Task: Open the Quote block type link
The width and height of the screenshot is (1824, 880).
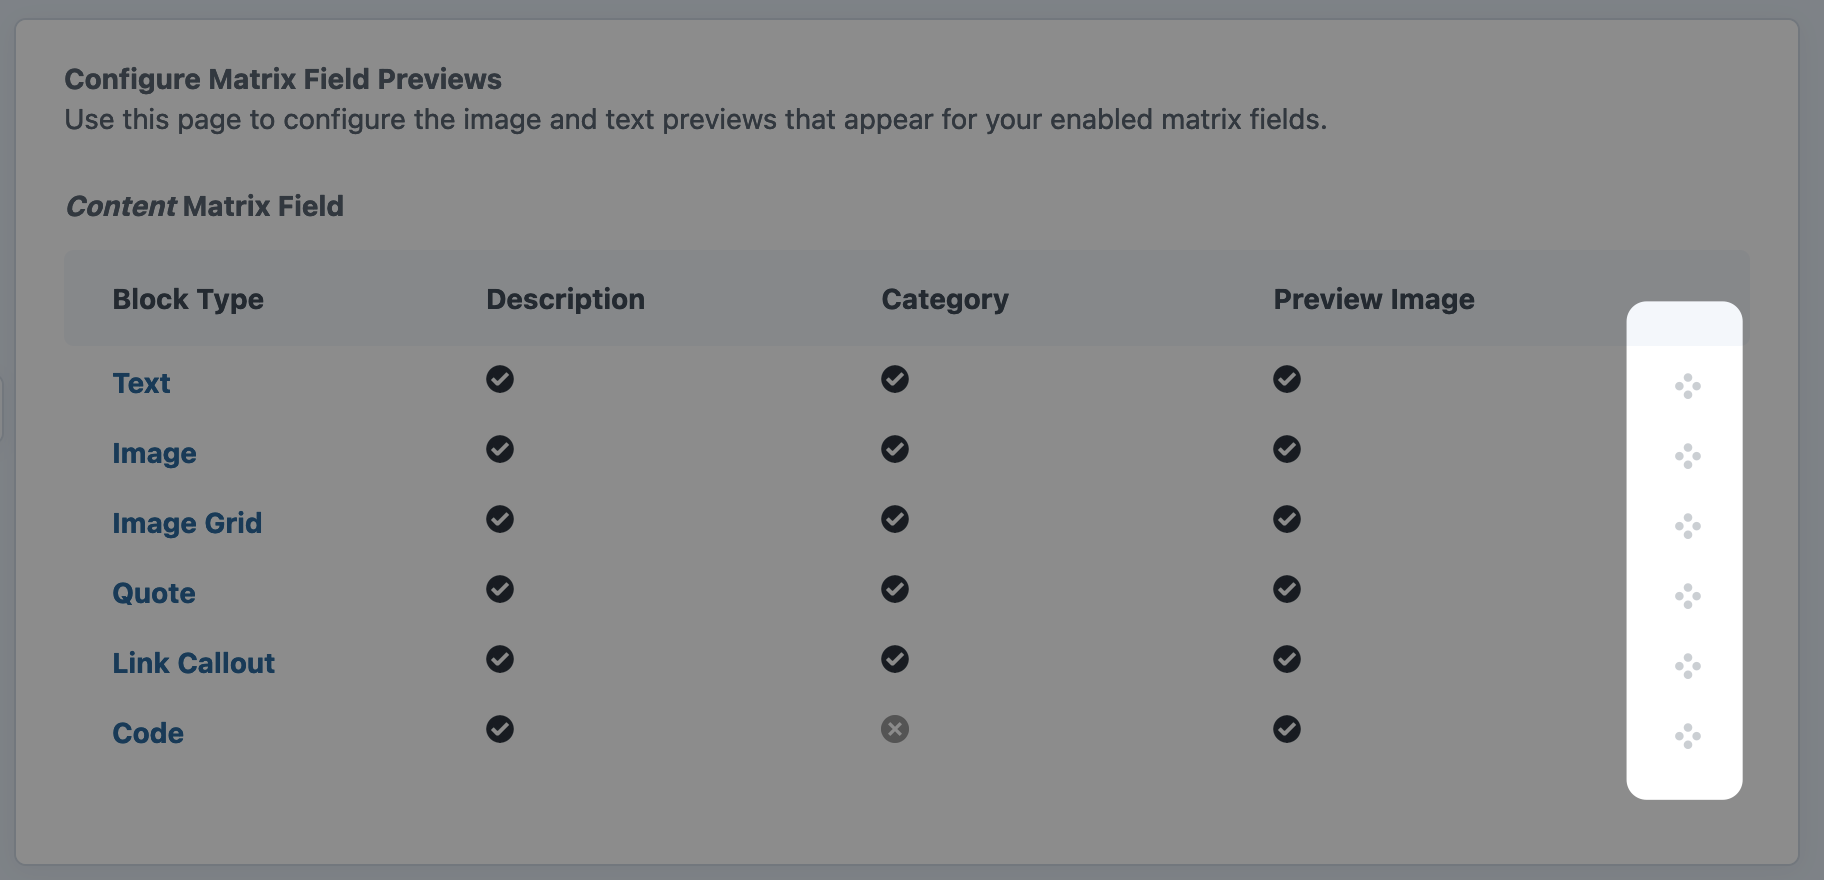Action: [x=154, y=593]
